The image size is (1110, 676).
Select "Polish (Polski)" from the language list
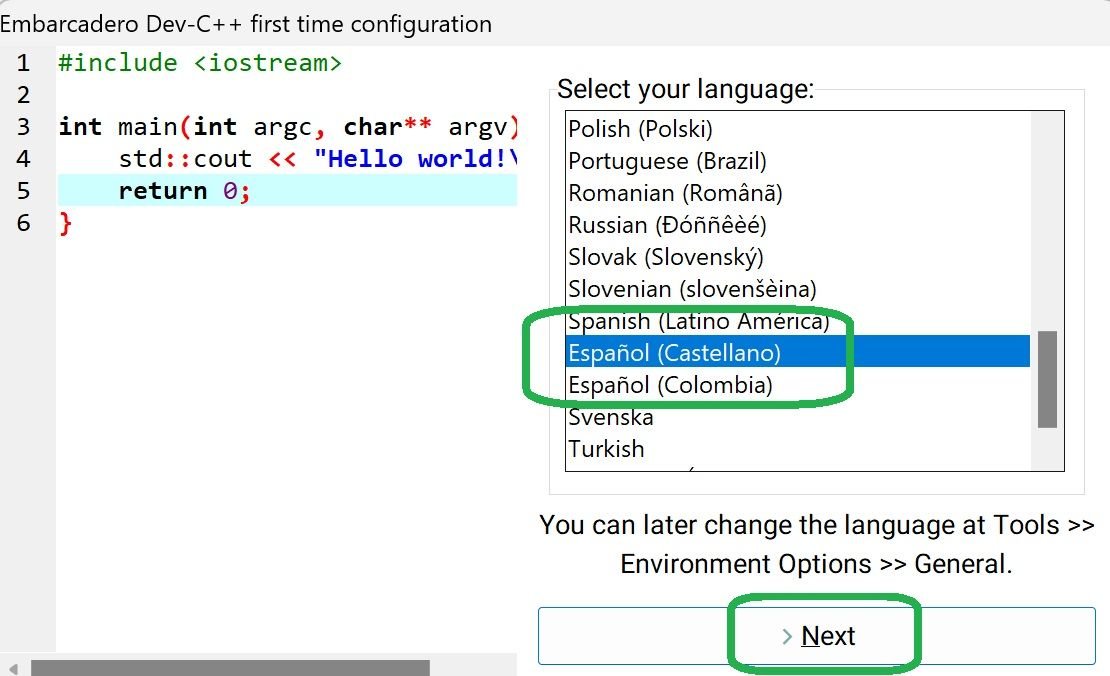(x=640, y=128)
